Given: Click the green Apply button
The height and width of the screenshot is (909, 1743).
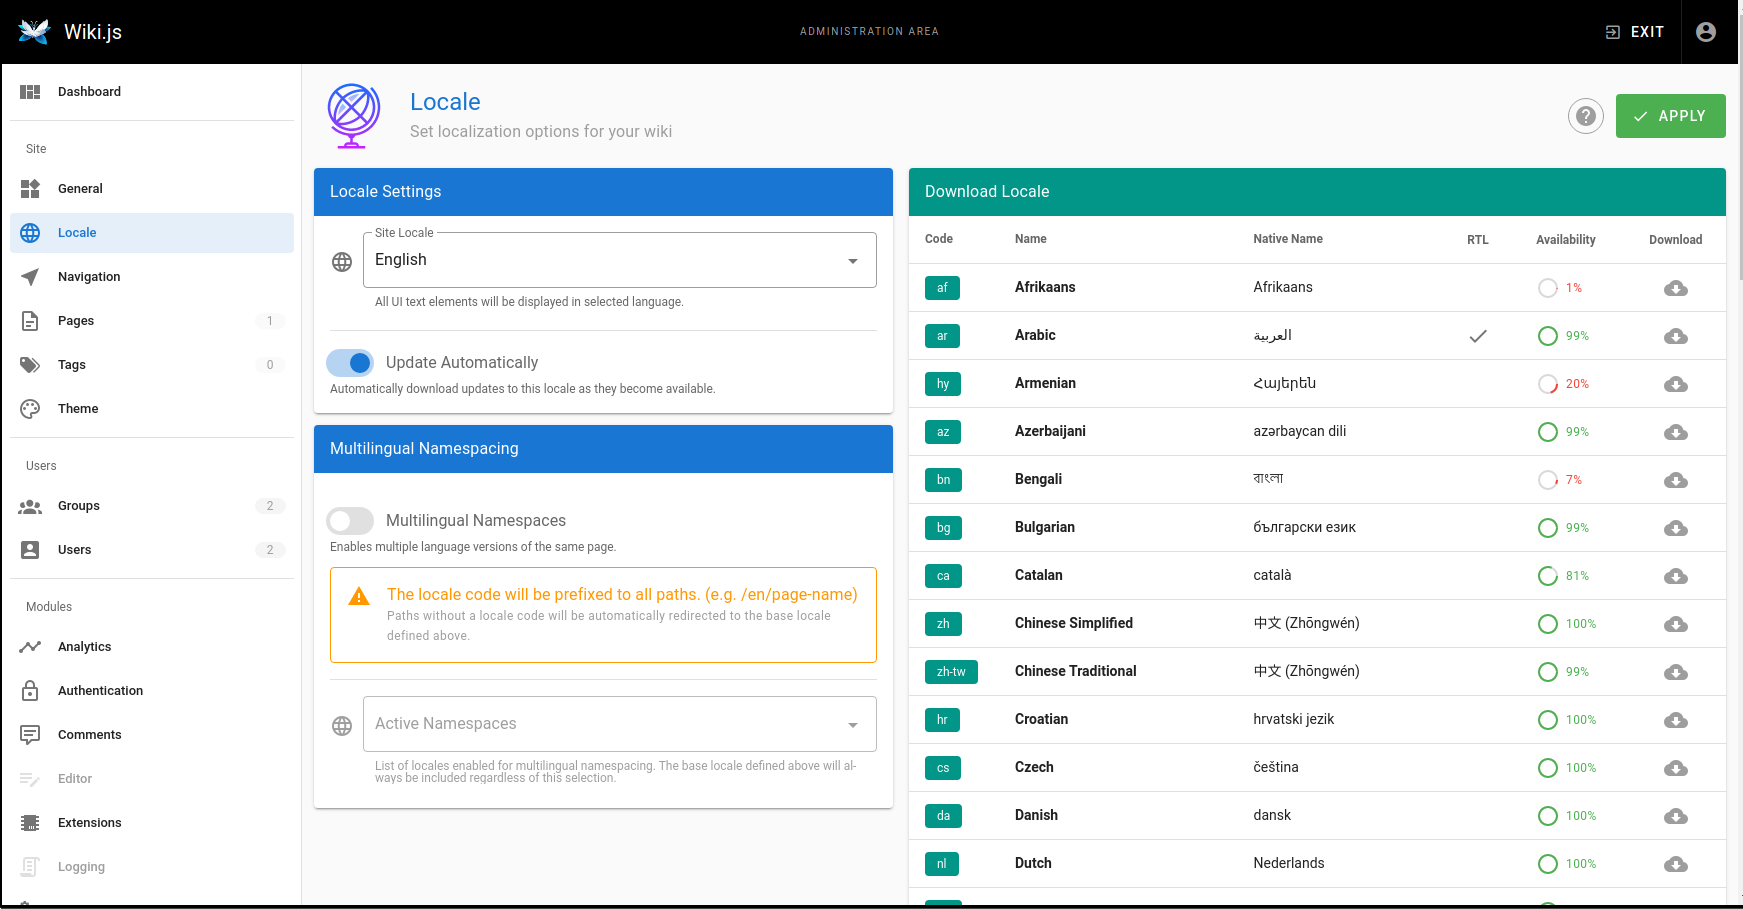Looking at the screenshot, I should coord(1670,116).
